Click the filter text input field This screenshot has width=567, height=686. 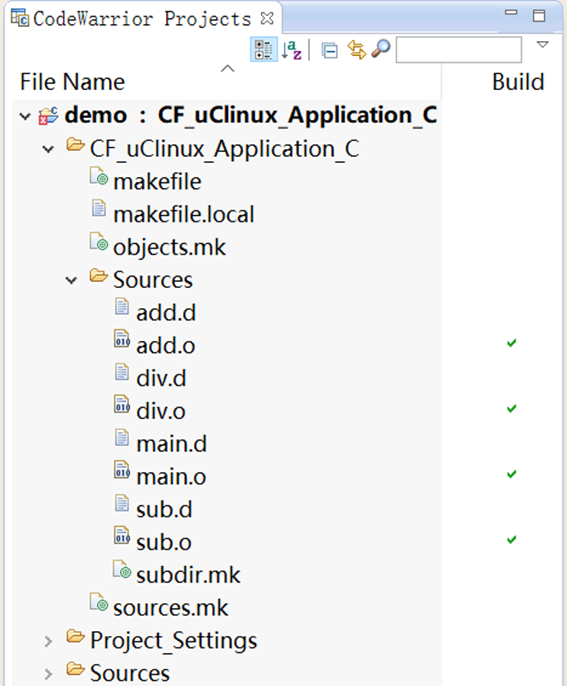click(458, 49)
